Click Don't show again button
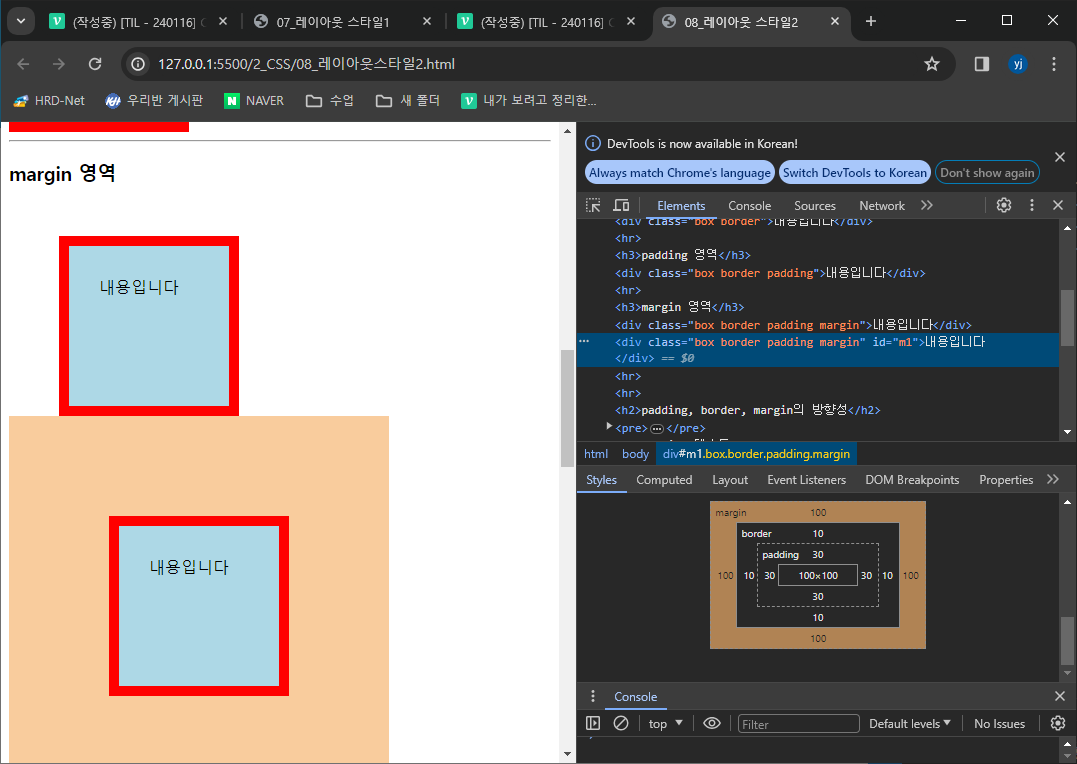The height and width of the screenshot is (764, 1077). pos(987,172)
